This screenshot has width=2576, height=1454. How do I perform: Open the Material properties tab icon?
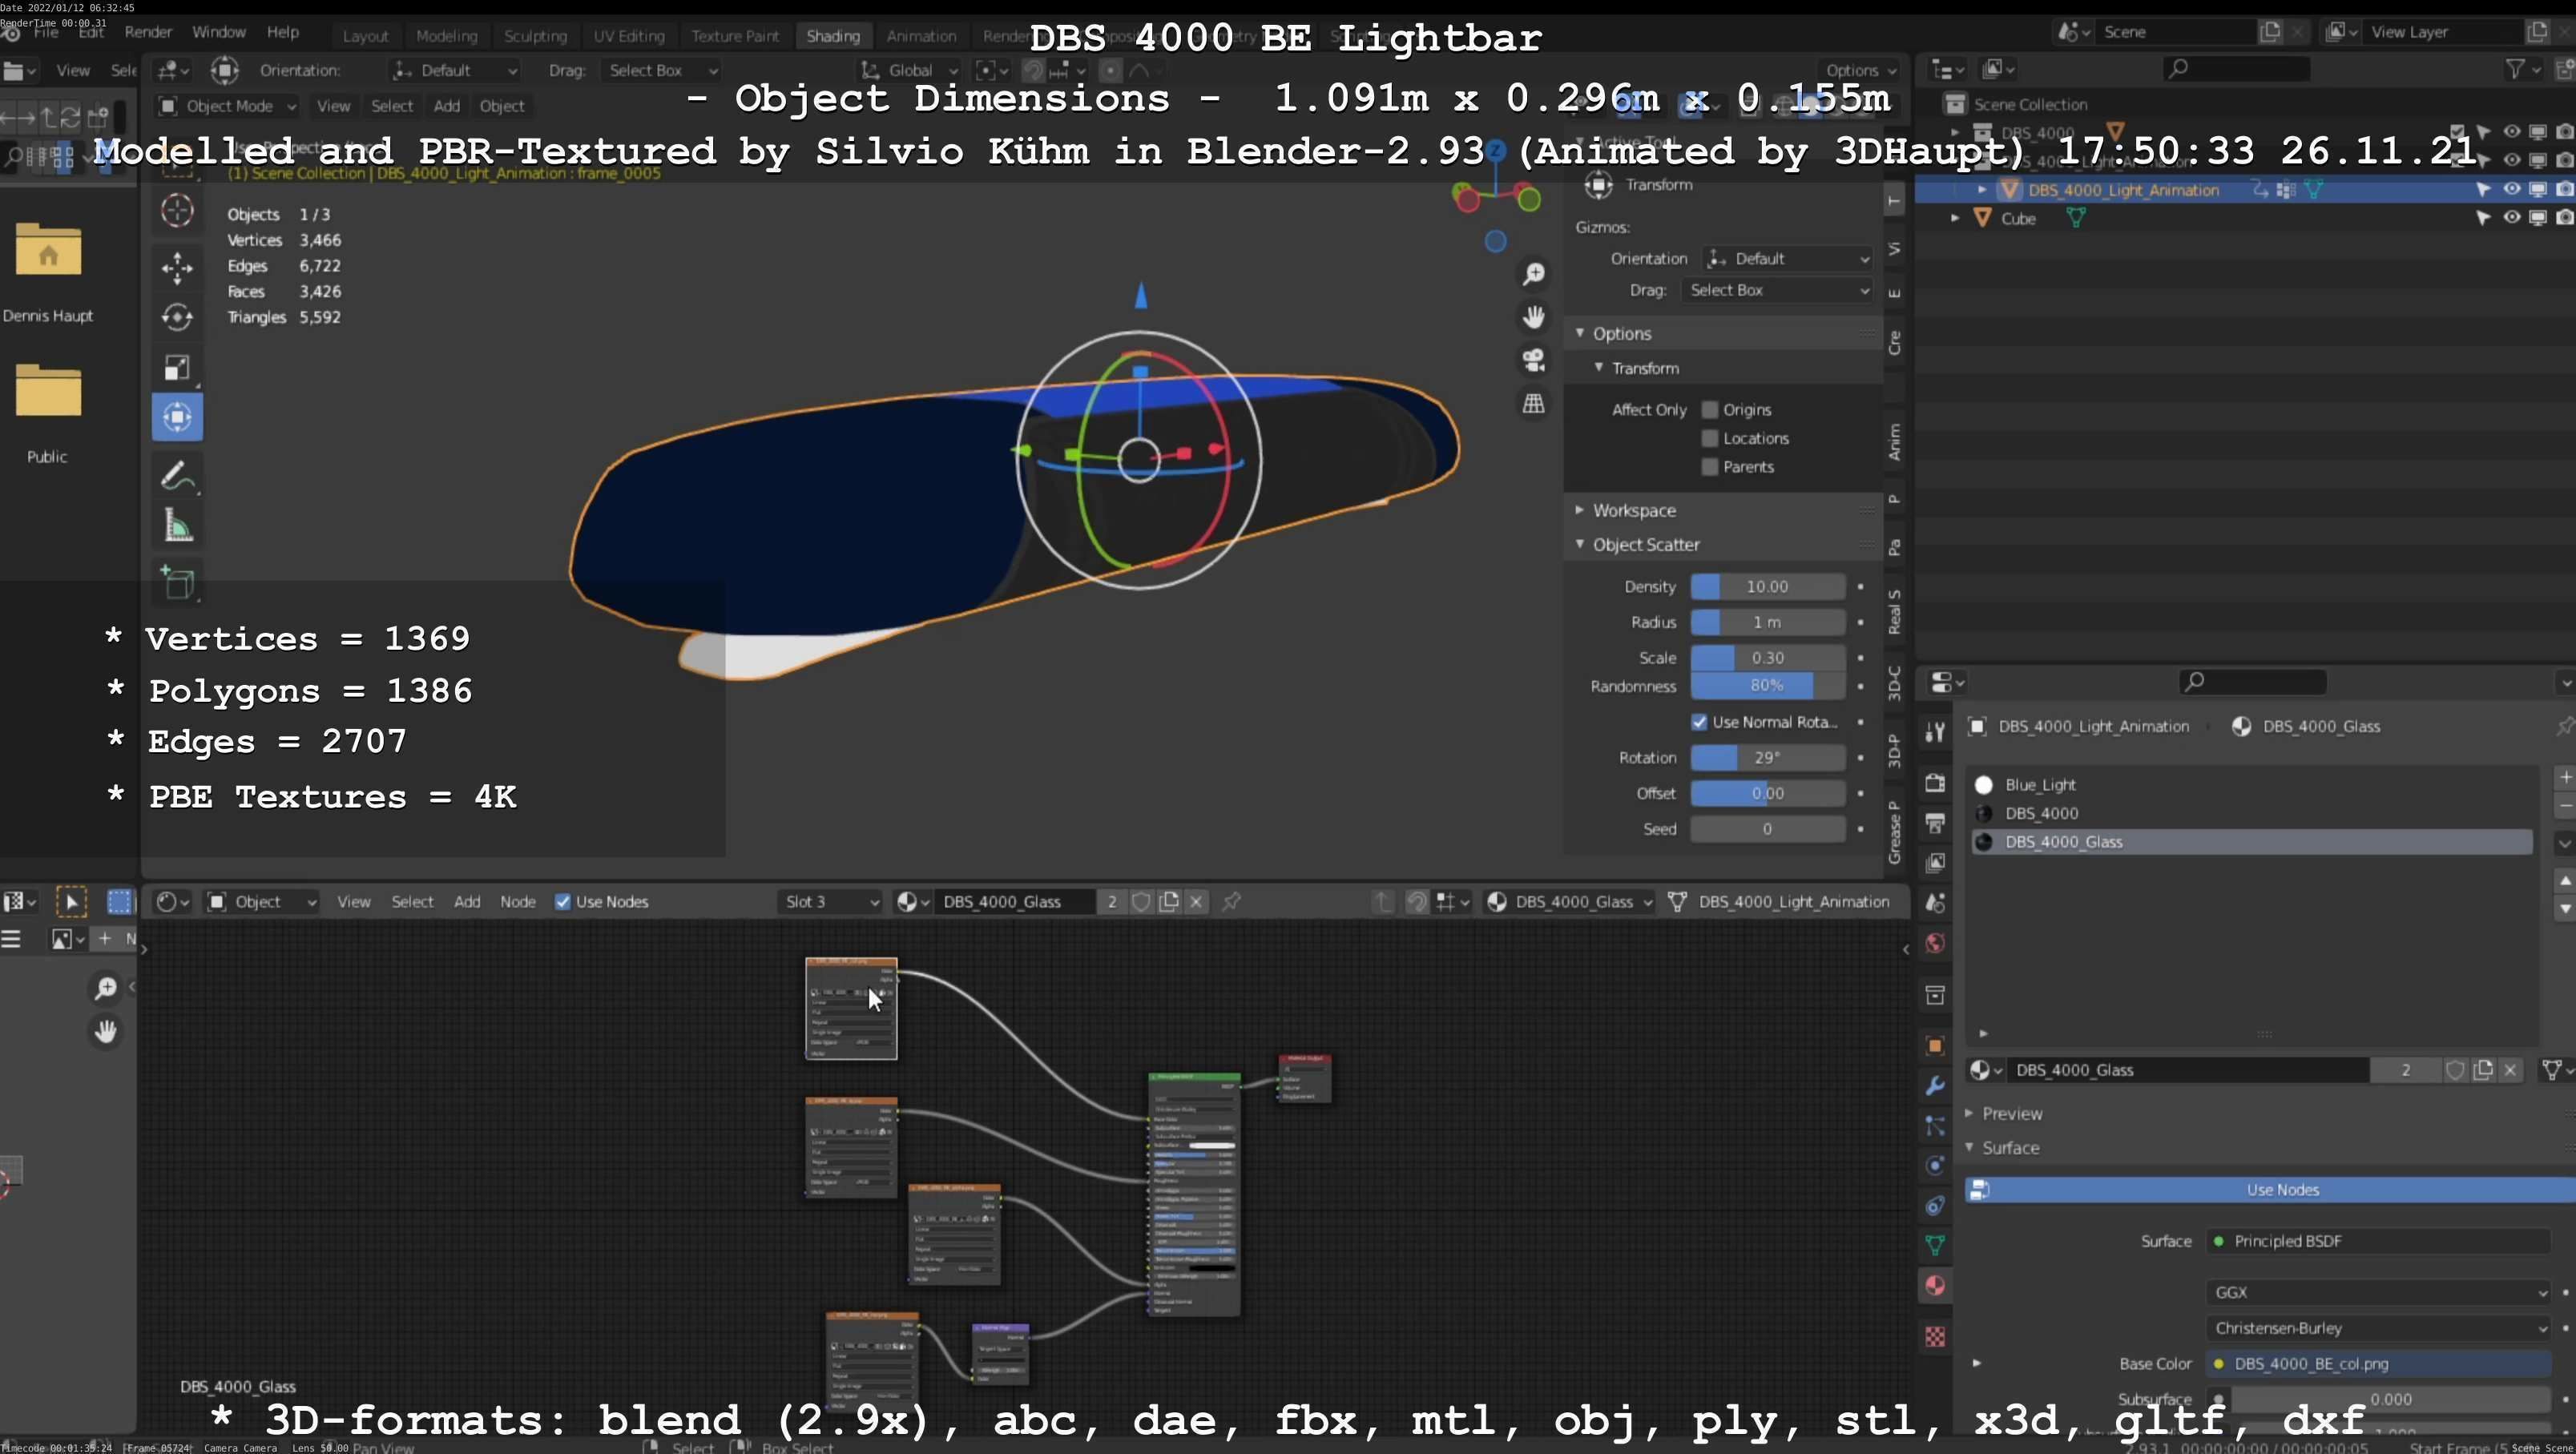tap(1935, 1286)
